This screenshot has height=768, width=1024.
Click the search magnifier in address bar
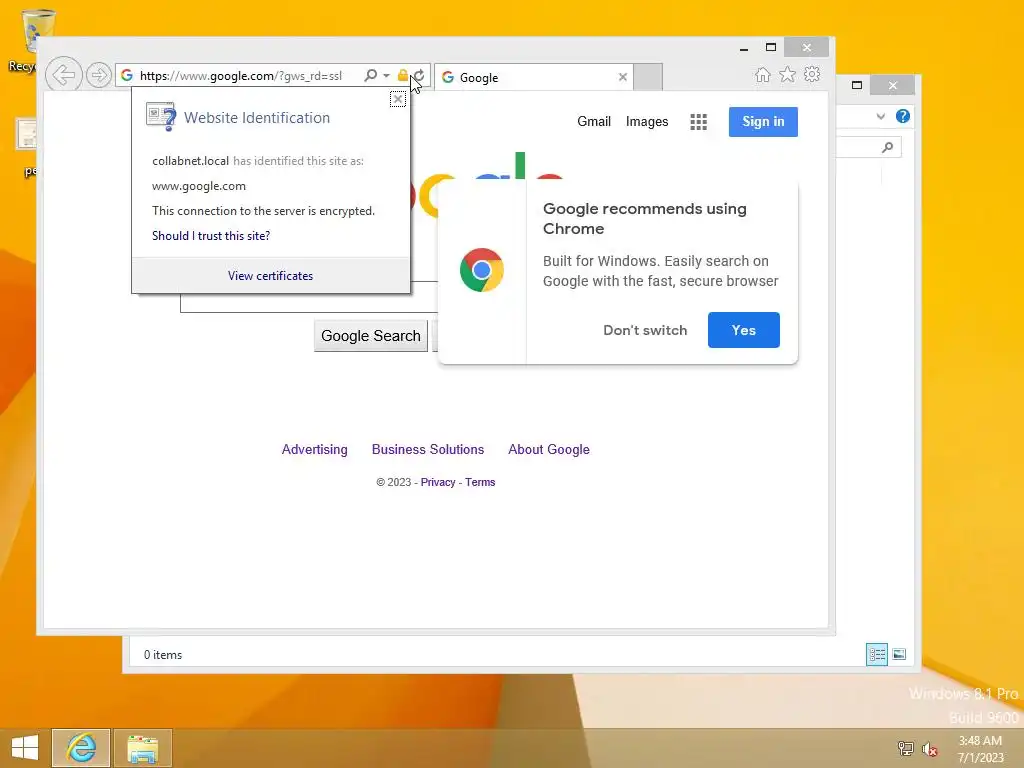tap(370, 75)
